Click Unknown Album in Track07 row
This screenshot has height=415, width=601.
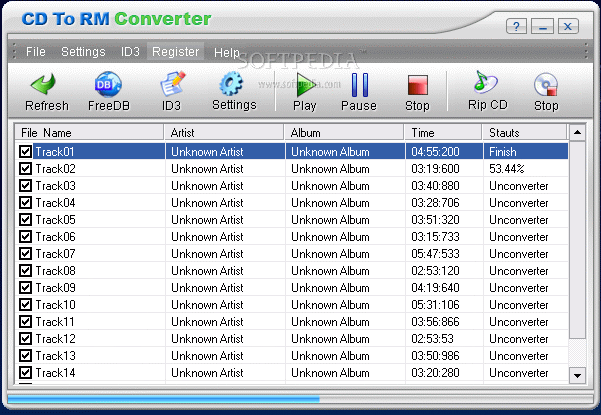[330, 254]
